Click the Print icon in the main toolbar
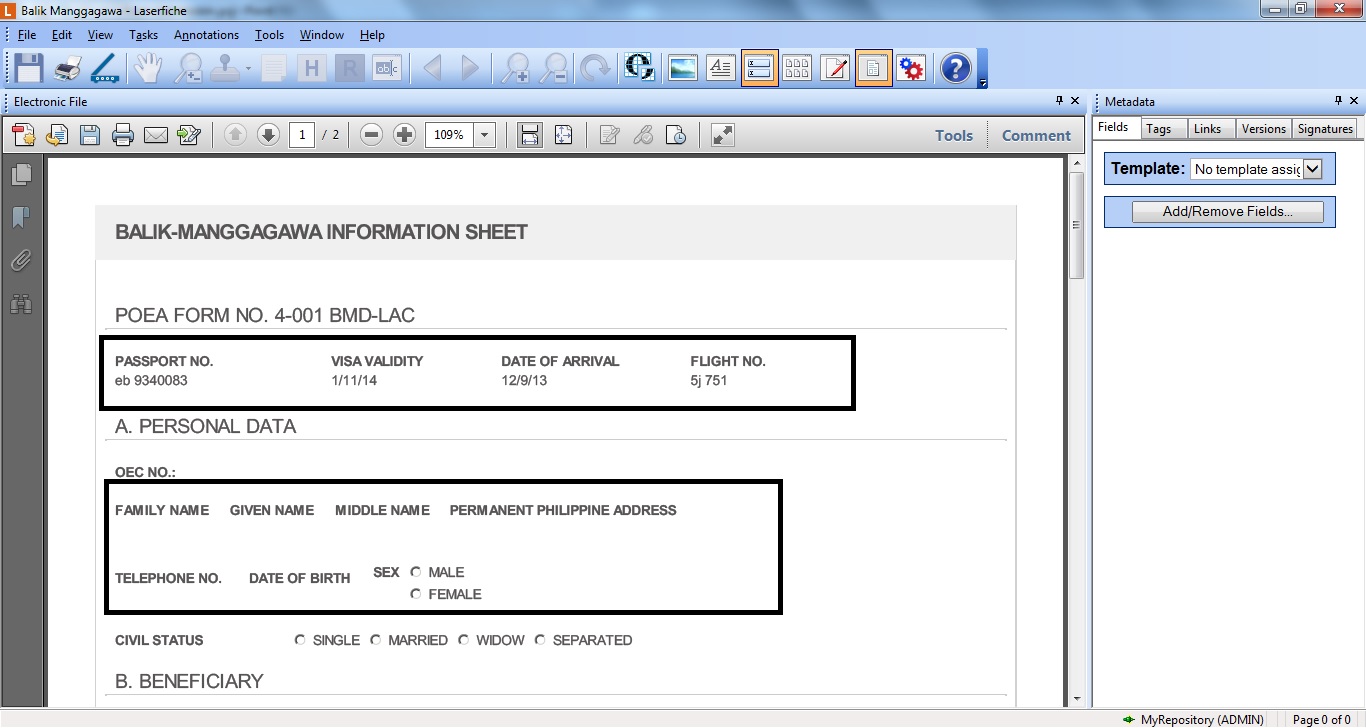 [x=67, y=68]
